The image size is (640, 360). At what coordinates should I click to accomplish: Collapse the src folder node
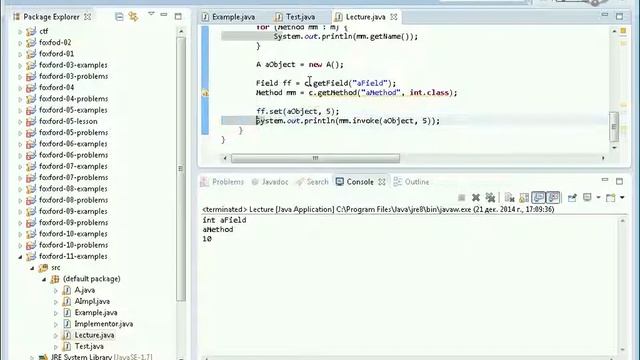pos(32,268)
